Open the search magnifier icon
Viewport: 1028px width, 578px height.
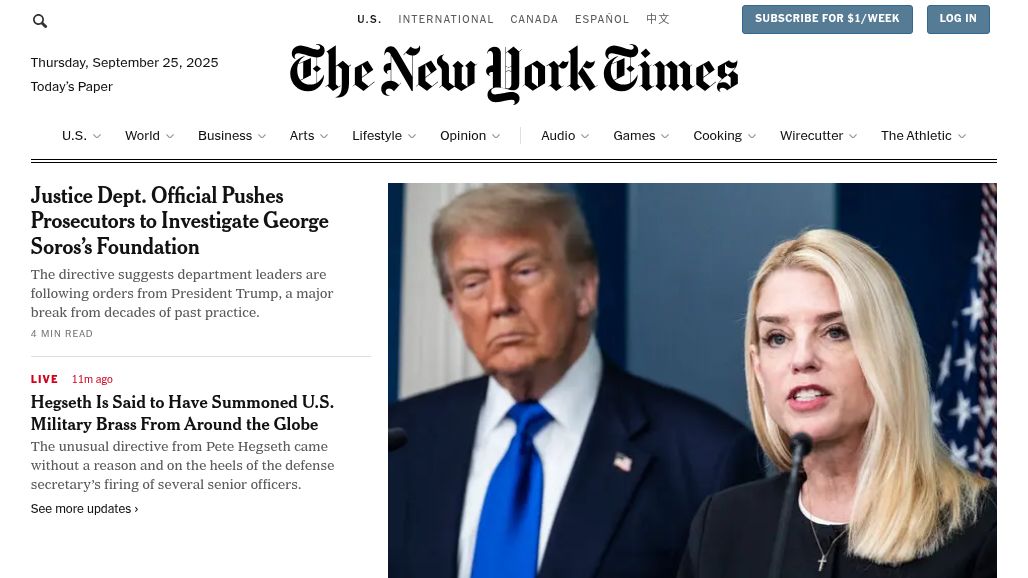click(x=40, y=21)
